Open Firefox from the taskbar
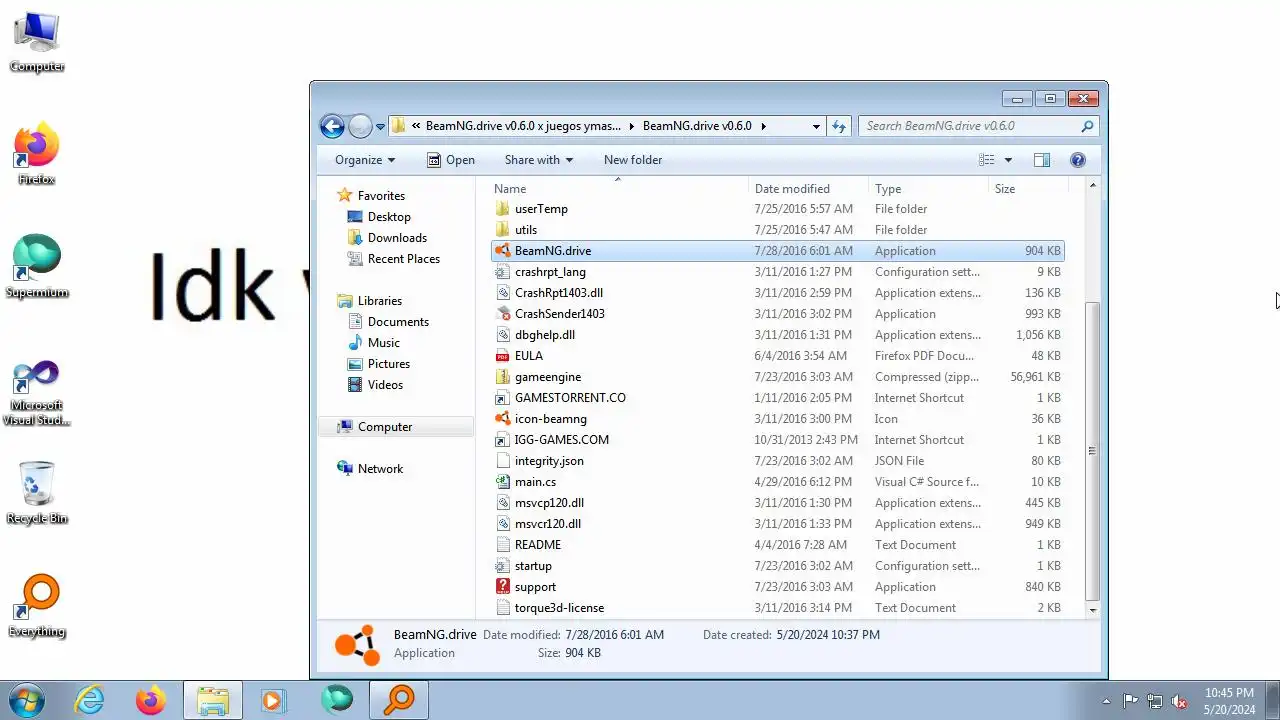Screen dimensions: 1280x720 (x=151, y=700)
